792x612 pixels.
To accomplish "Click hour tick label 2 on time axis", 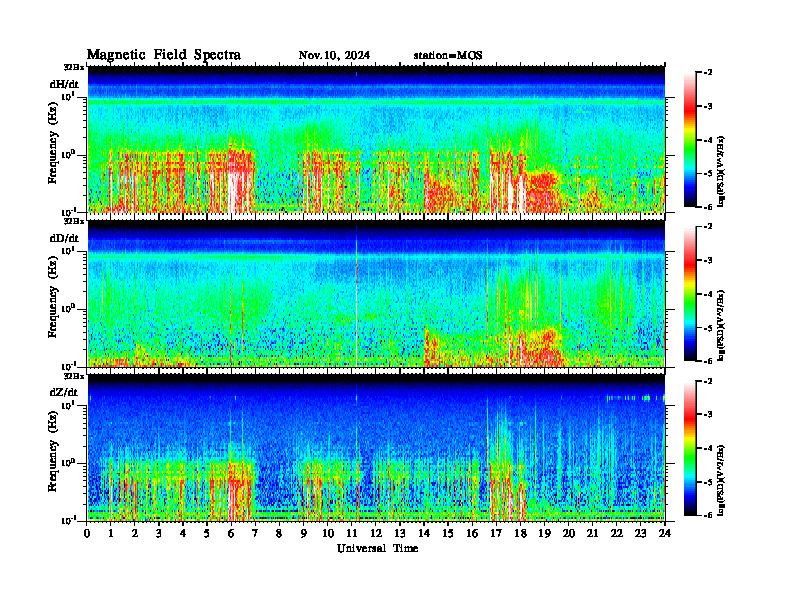I will click(135, 533).
